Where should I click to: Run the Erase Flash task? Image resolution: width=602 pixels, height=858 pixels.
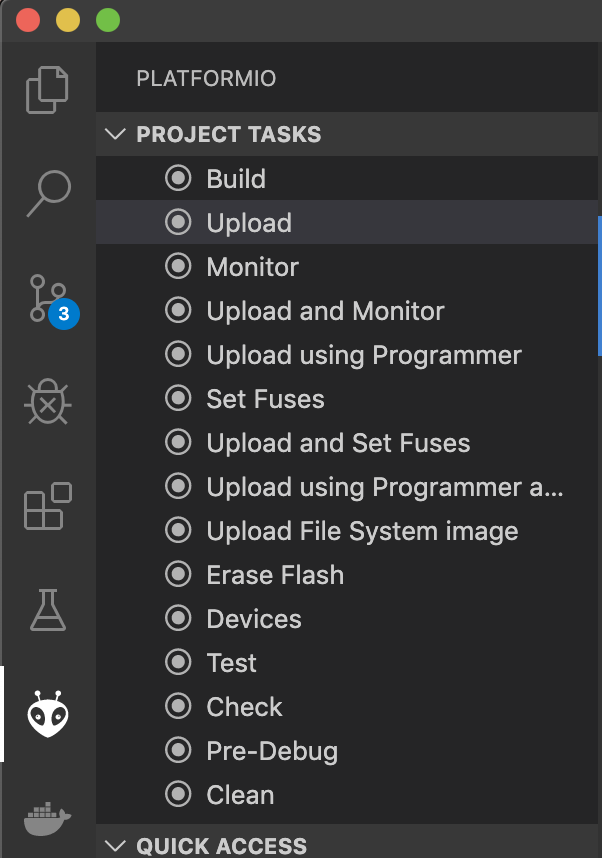(x=347, y=575)
